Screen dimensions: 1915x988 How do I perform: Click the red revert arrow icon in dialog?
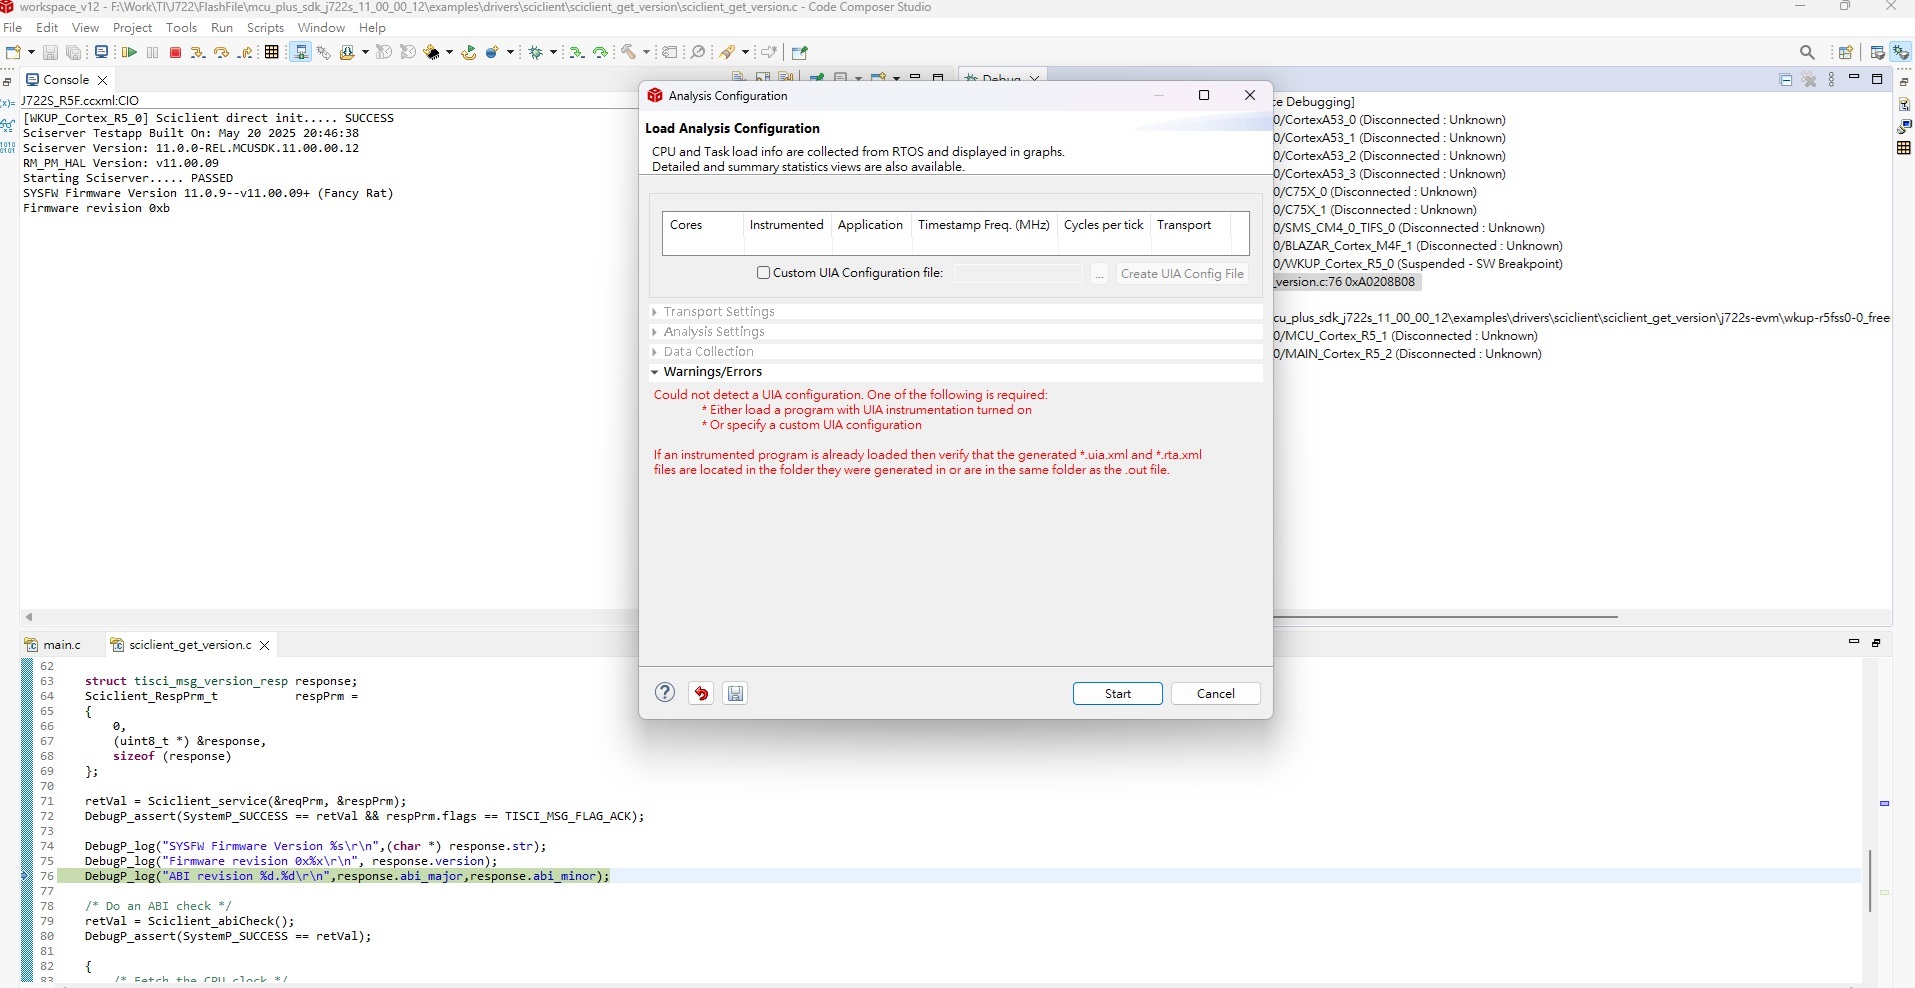(x=701, y=693)
